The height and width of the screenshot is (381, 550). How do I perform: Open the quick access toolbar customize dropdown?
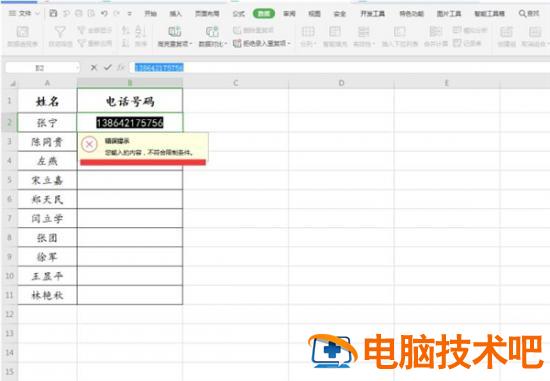coord(130,13)
